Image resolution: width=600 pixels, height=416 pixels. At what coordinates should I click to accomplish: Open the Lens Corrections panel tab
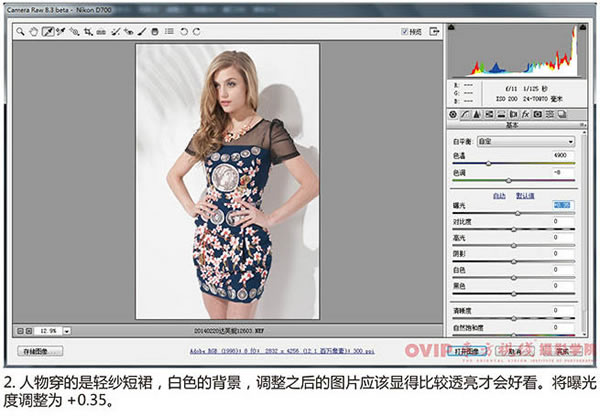513,114
